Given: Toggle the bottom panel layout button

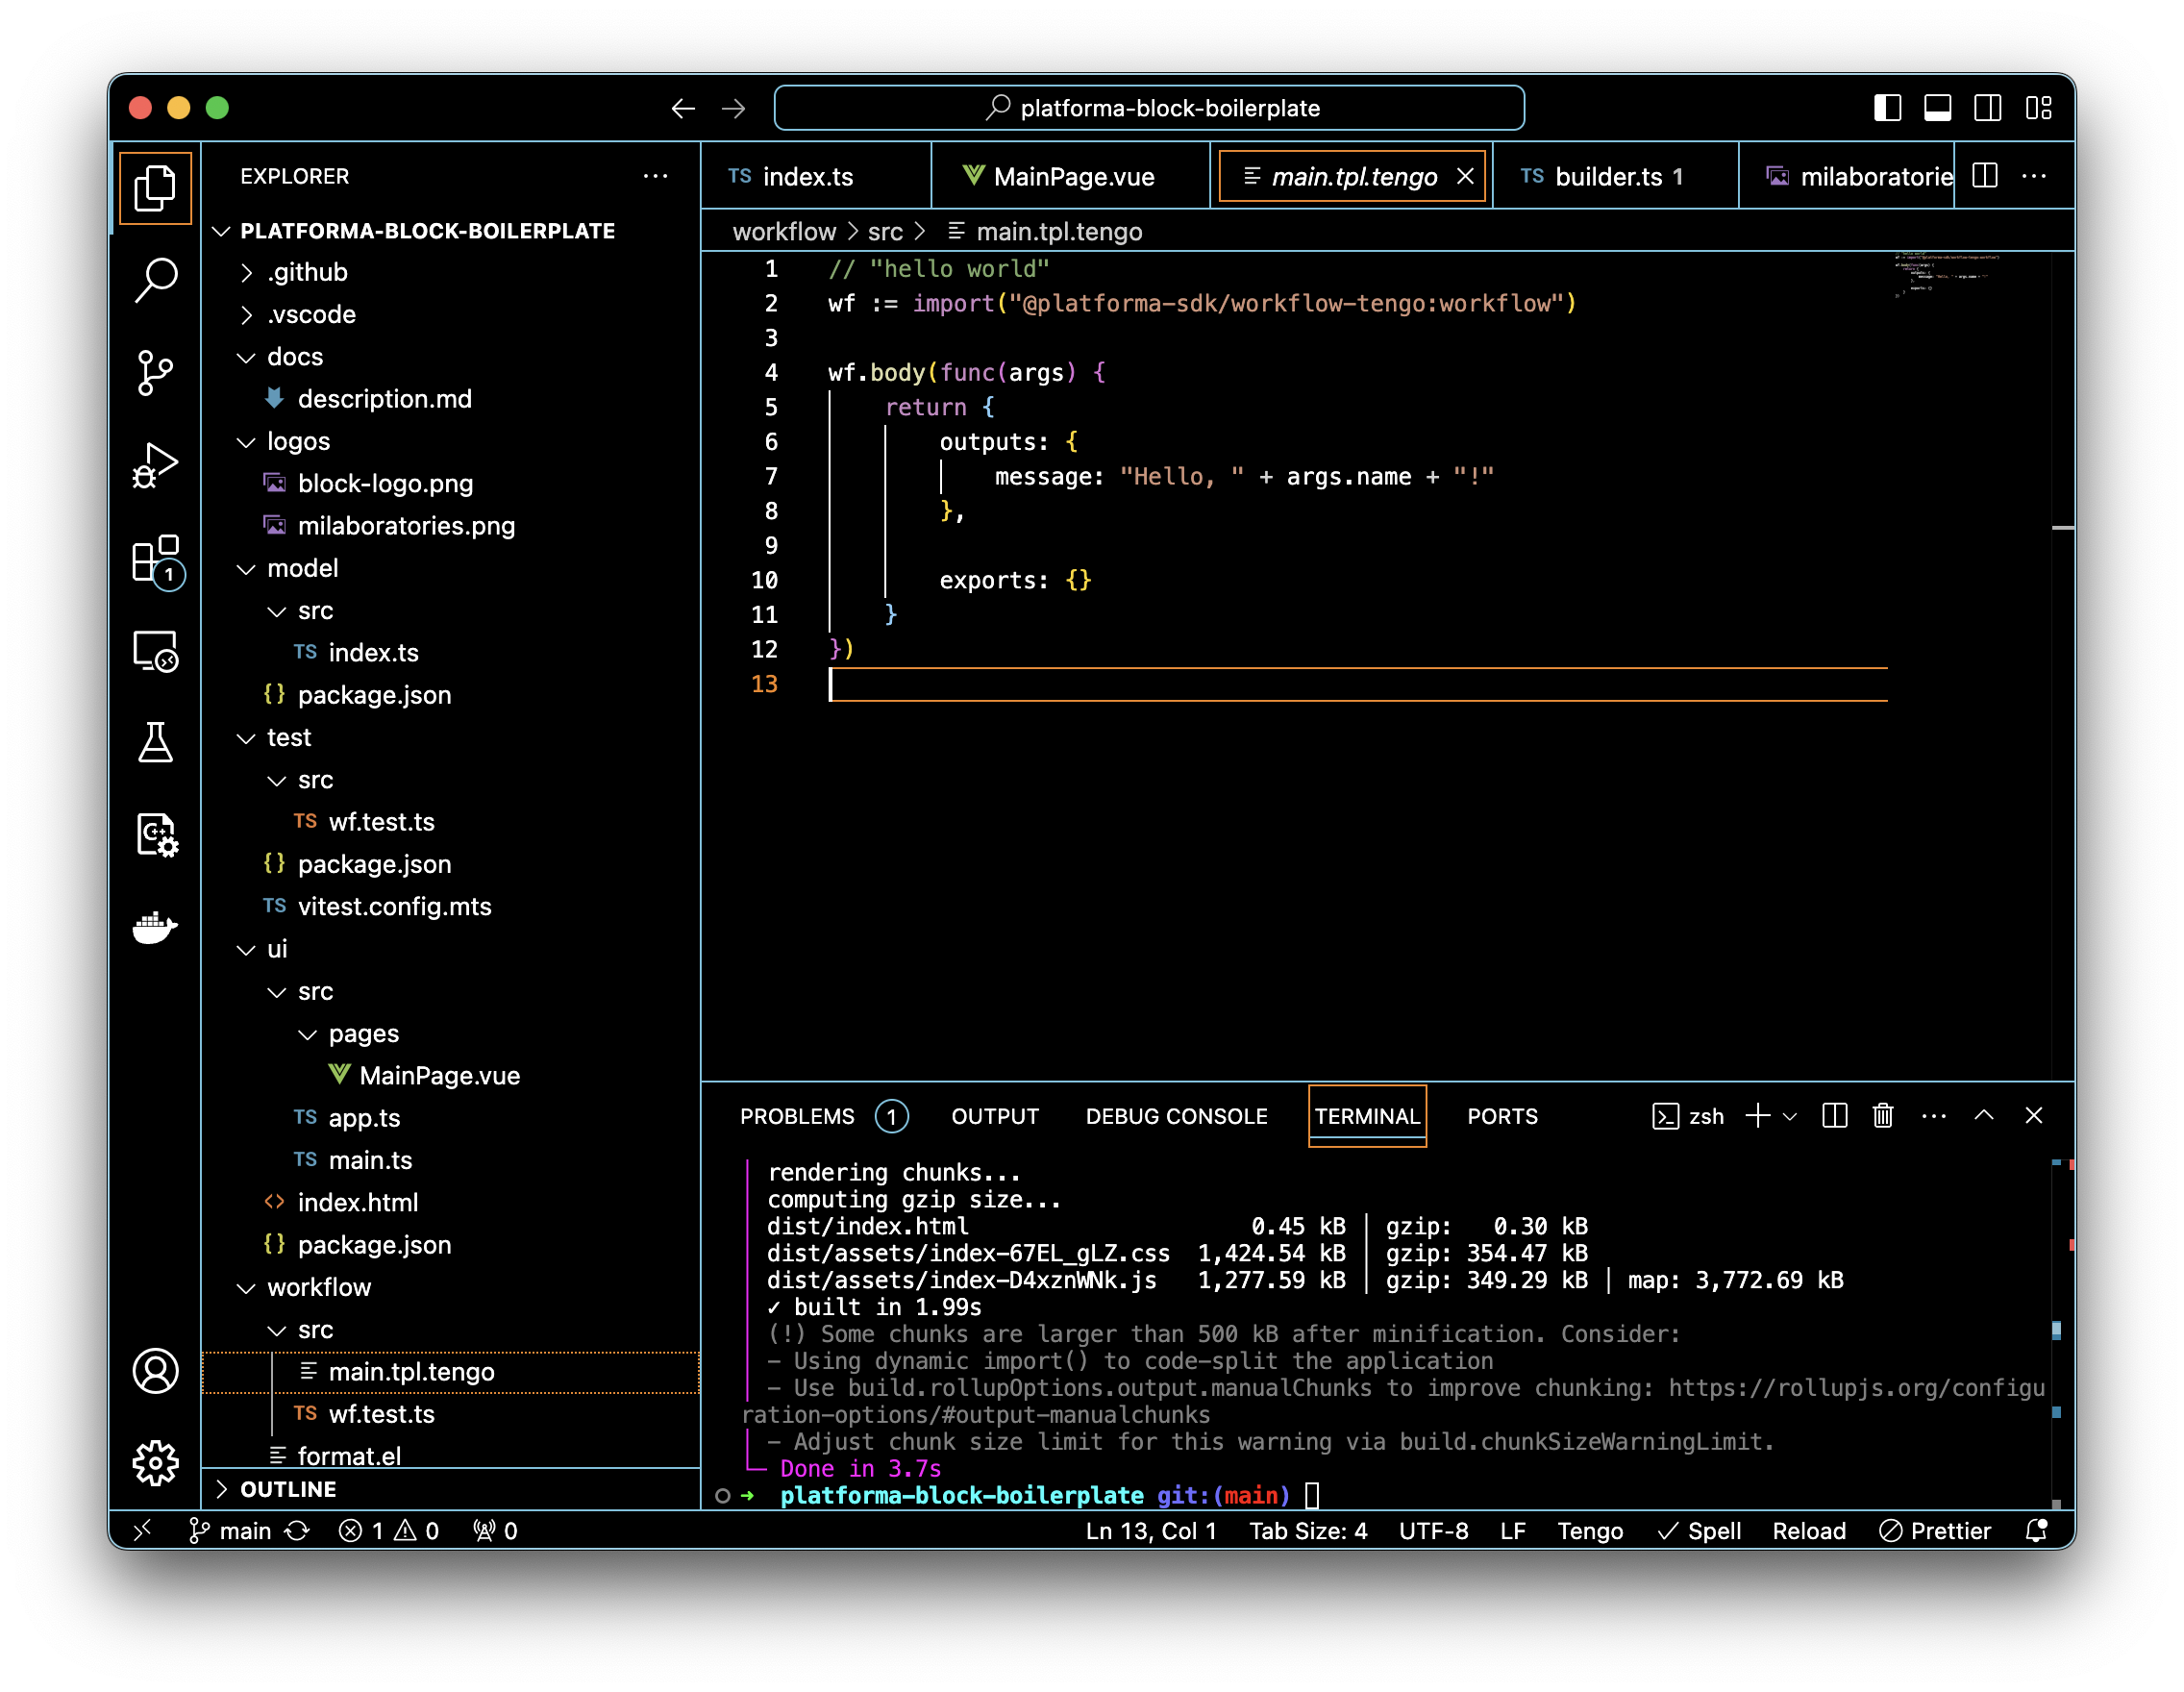Looking at the screenshot, I should click(1937, 108).
